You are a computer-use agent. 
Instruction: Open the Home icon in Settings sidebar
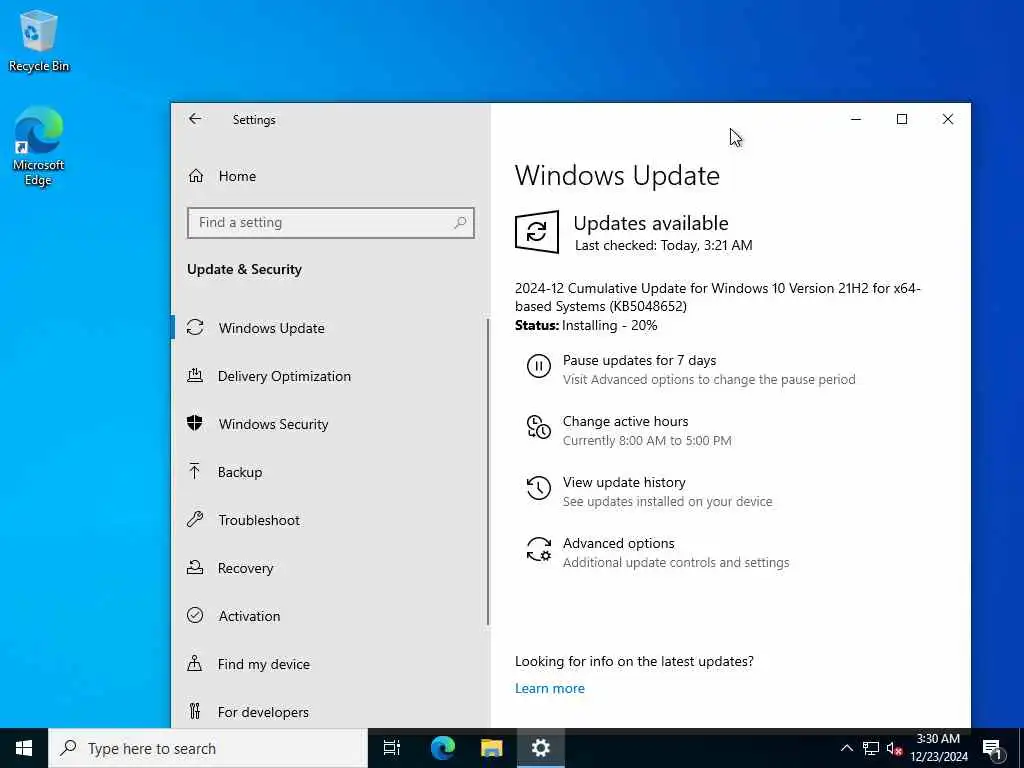[196, 176]
